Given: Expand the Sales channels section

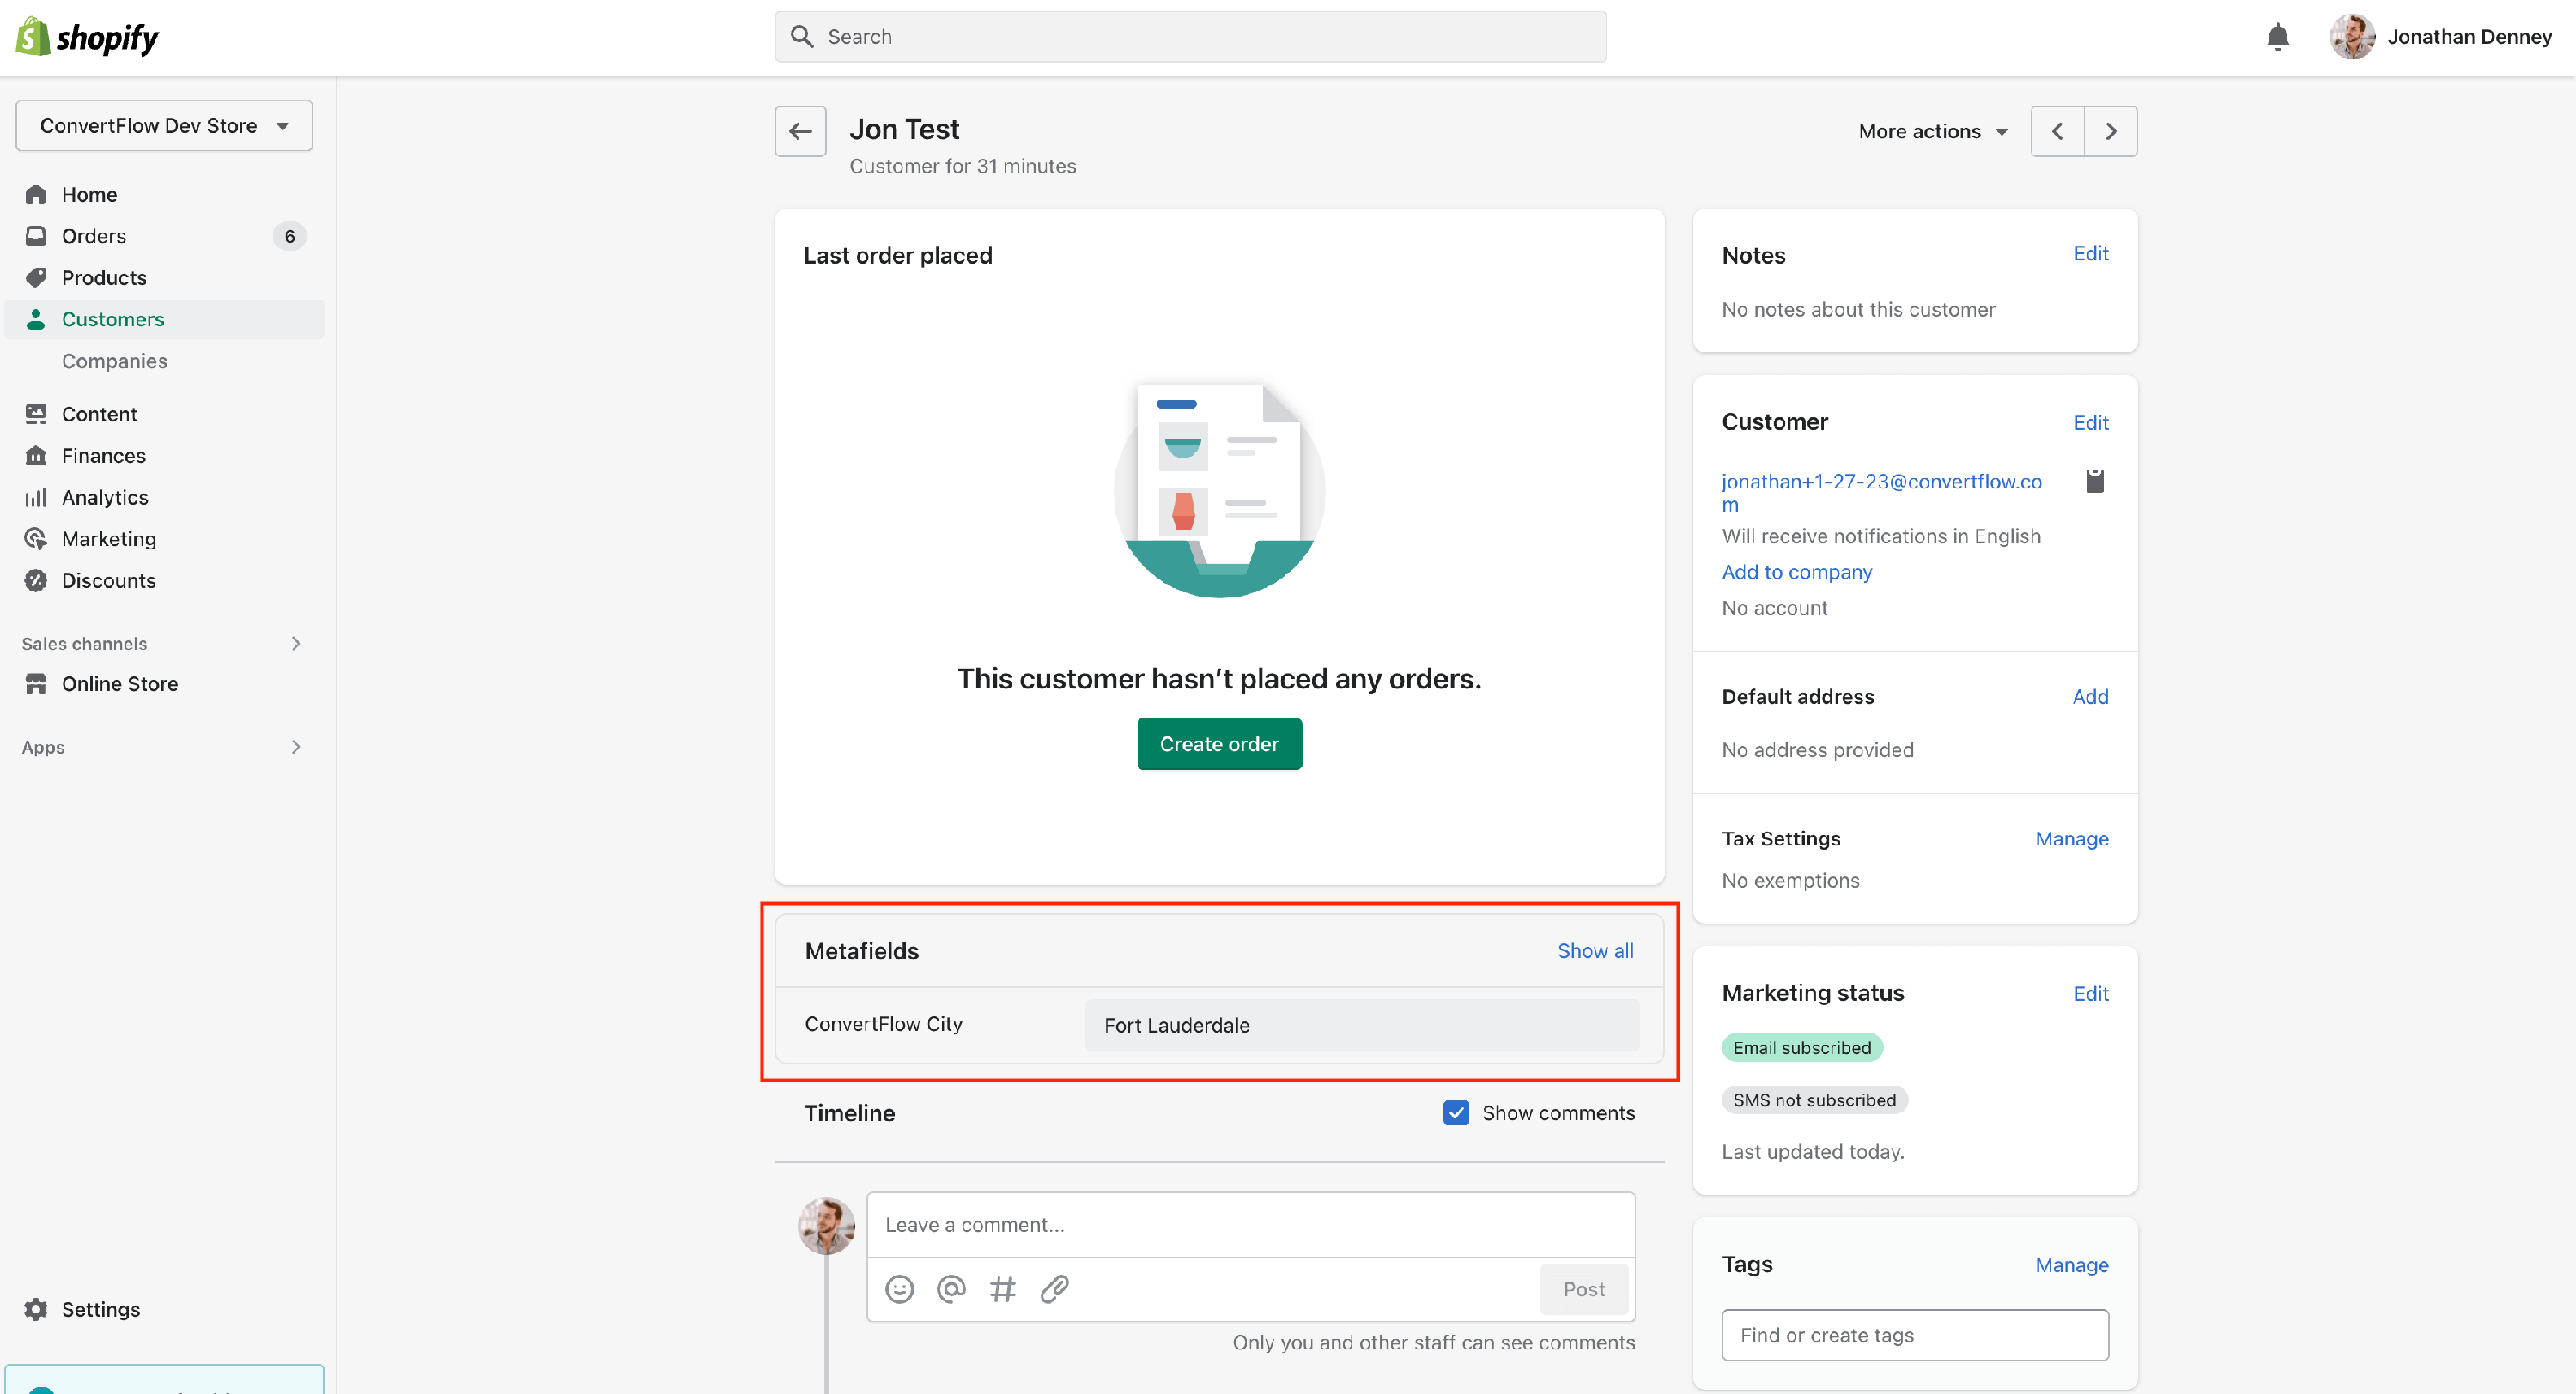Looking at the screenshot, I should 295,643.
